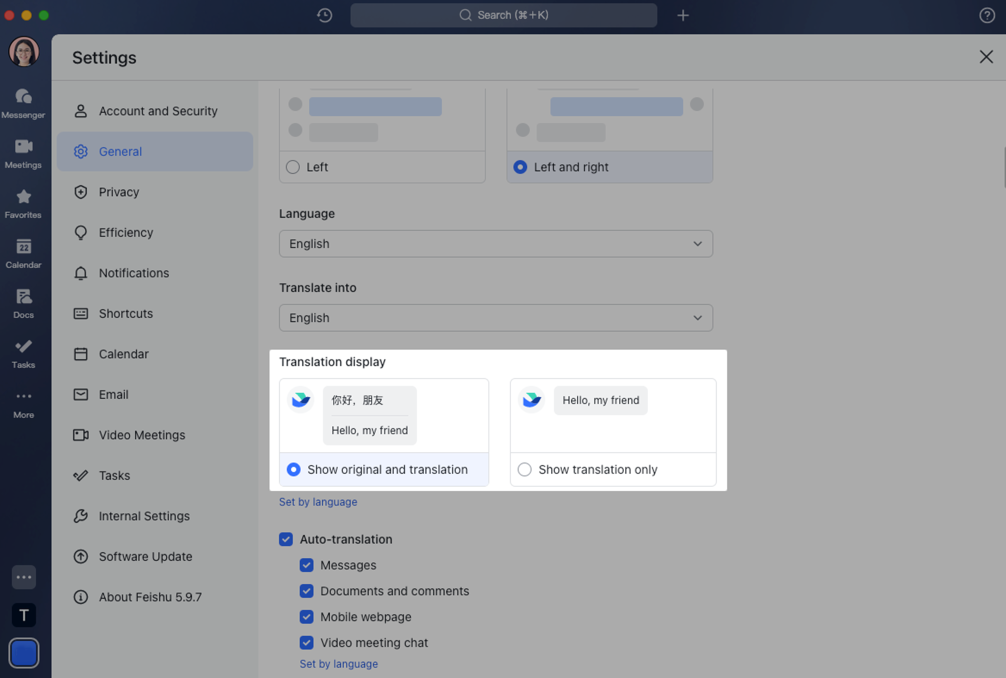Go to Privacy settings

coord(155,192)
